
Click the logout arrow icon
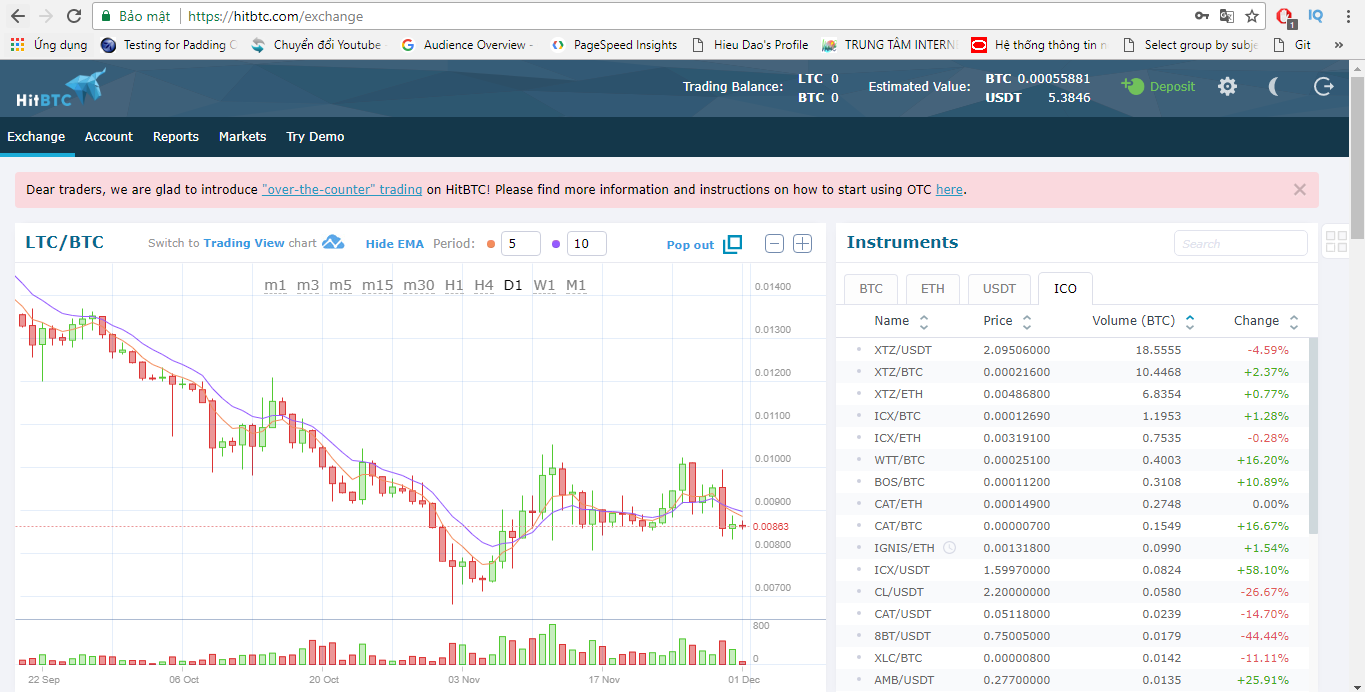coord(1323,87)
